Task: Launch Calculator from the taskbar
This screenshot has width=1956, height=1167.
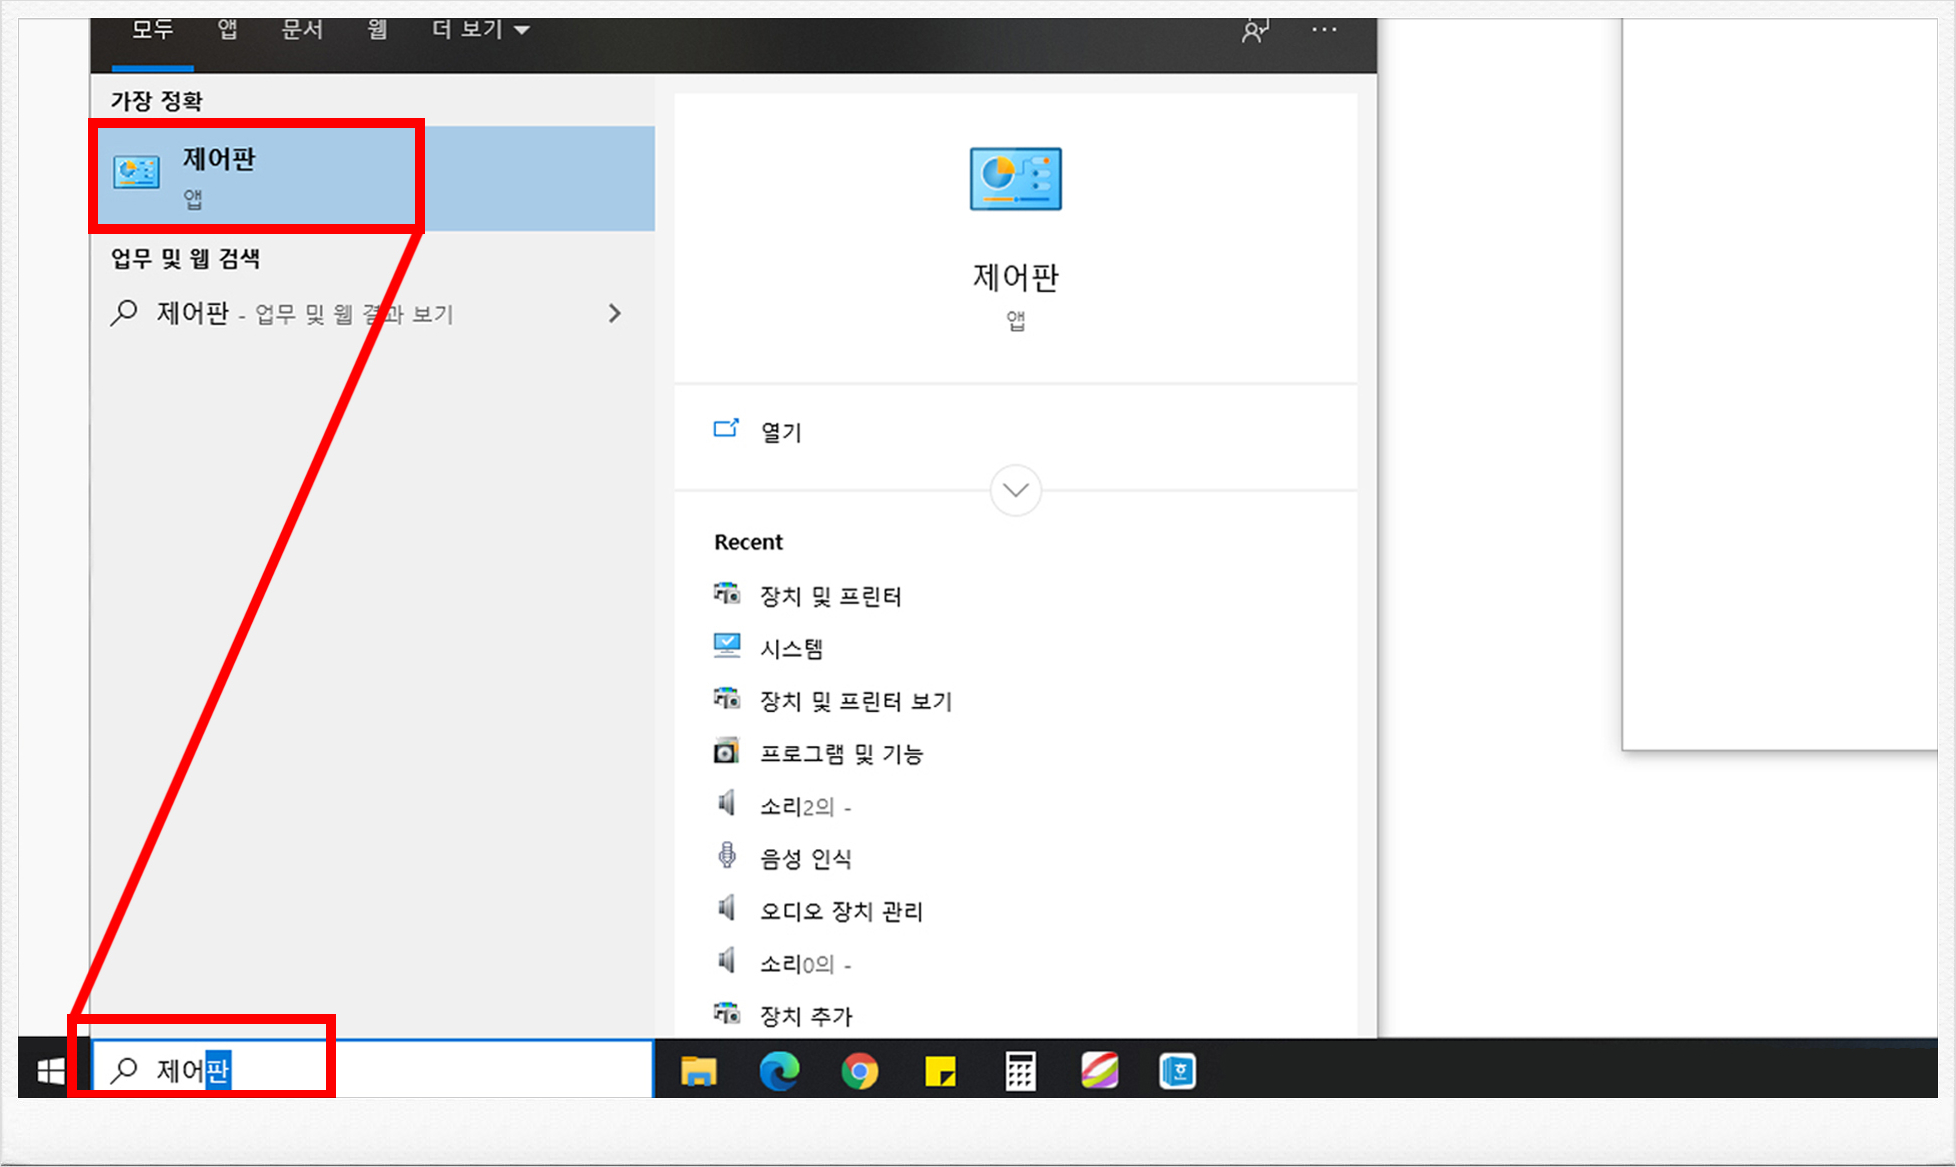Action: (1020, 1071)
